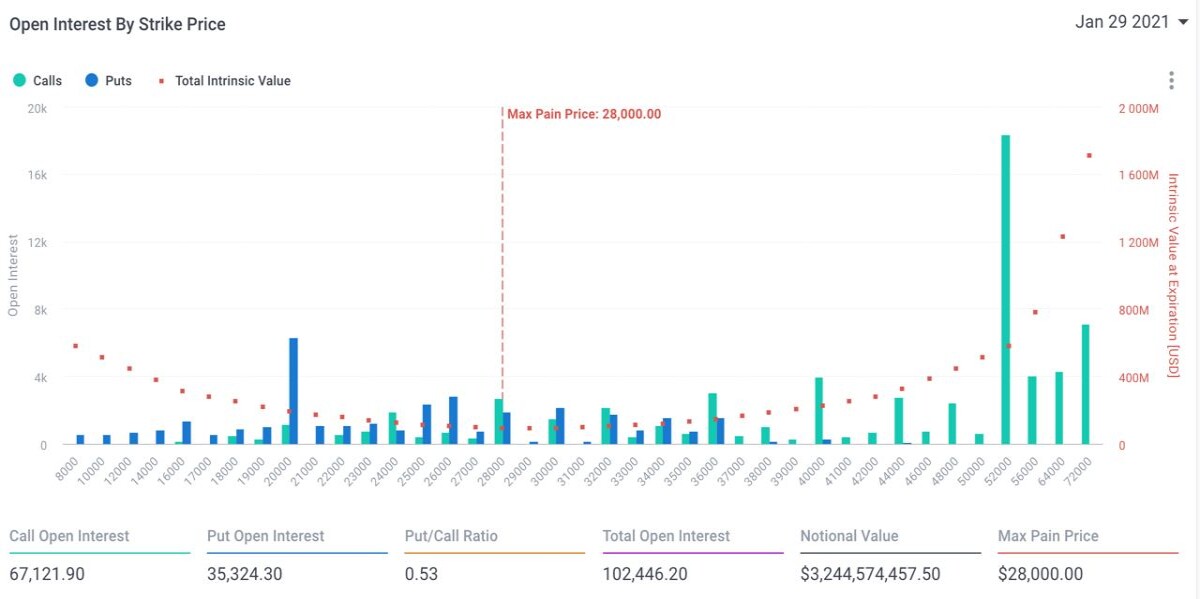Select the tall 52000 strike calls bar
This screenshot has width=1200, height=599.
pos(1005,290)
